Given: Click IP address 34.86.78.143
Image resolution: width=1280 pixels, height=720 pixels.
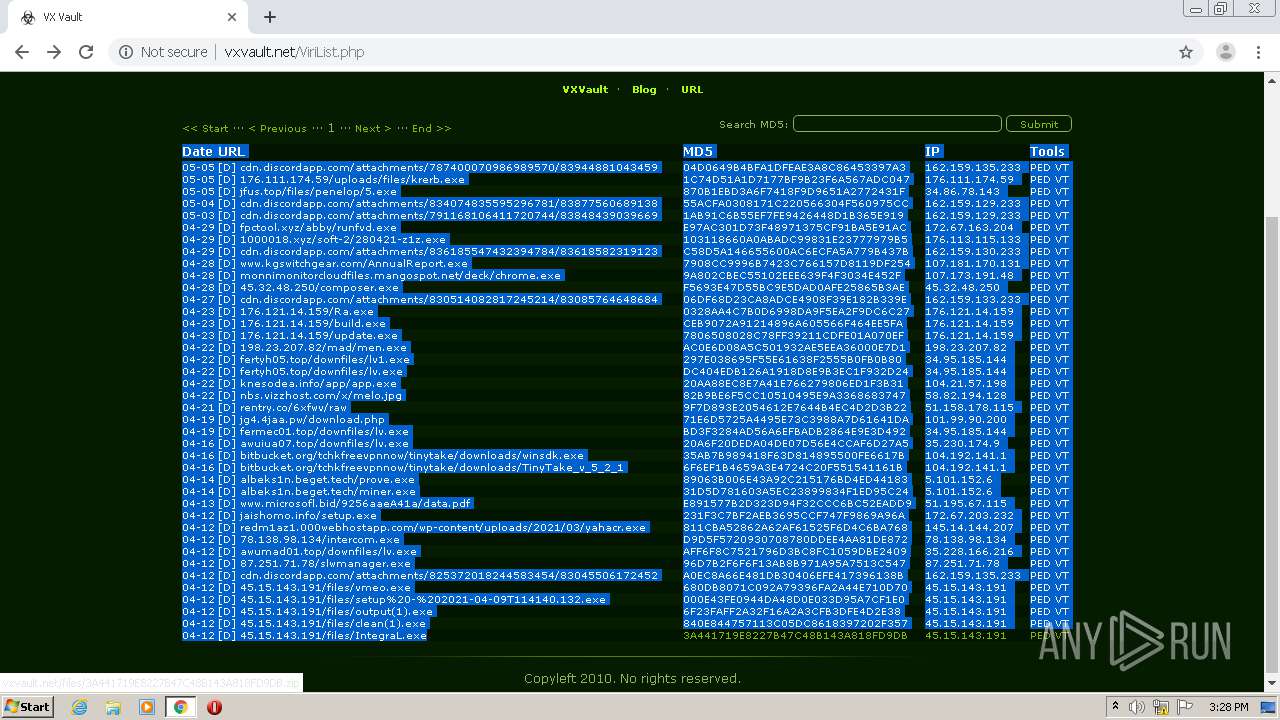Looking at the screenshot, I should 962,191.
